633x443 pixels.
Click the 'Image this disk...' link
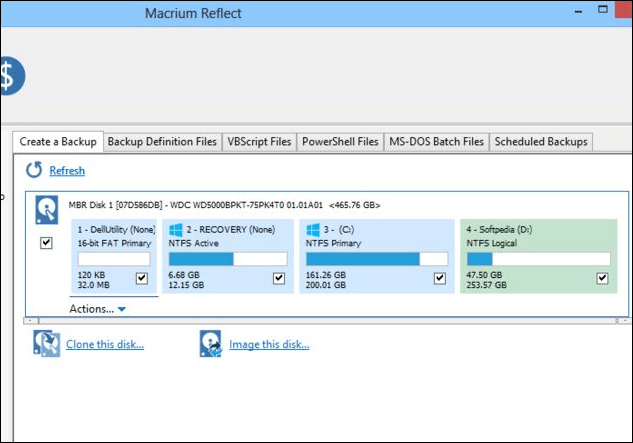269,345
